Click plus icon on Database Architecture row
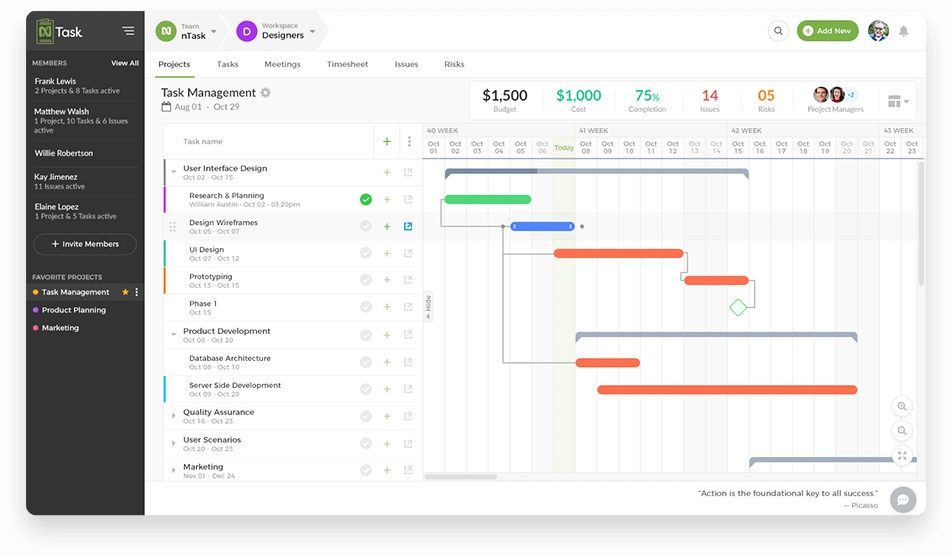 (387, 362)
